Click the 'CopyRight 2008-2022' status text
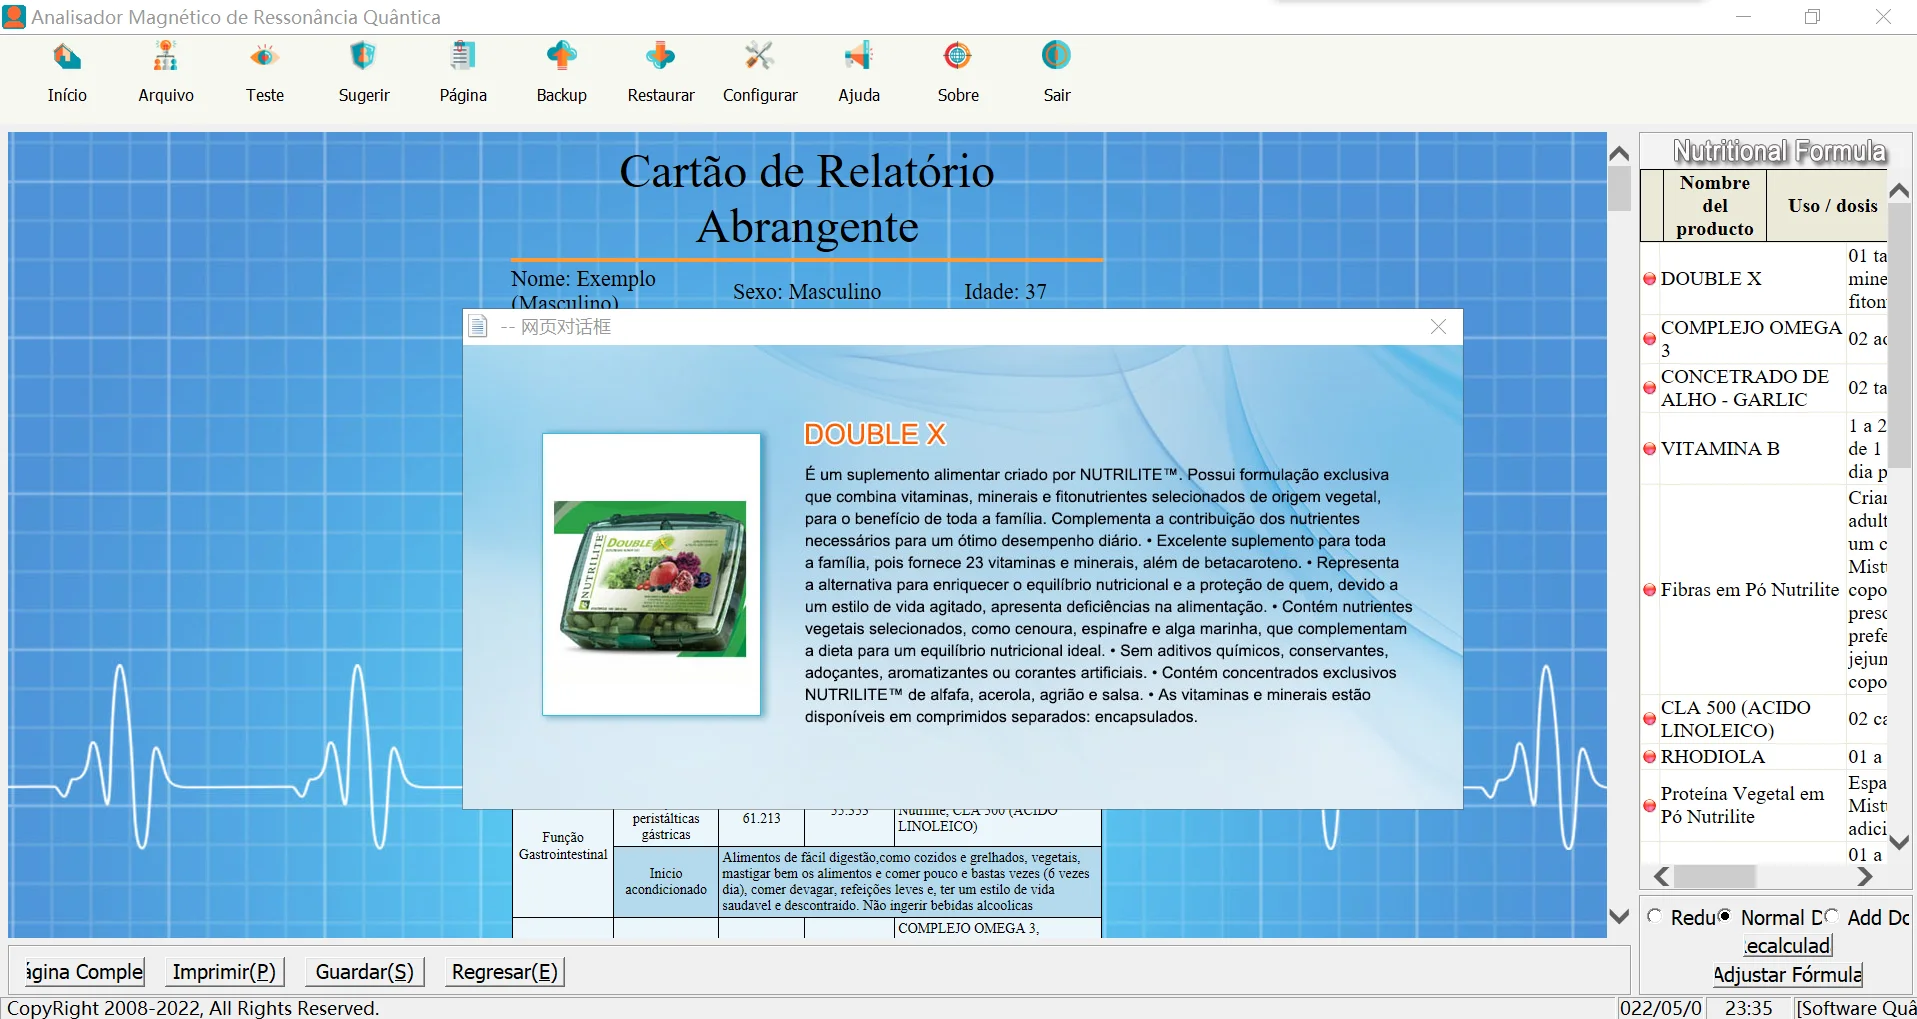This screenshot has width=1917, height=1019. 193,1008
